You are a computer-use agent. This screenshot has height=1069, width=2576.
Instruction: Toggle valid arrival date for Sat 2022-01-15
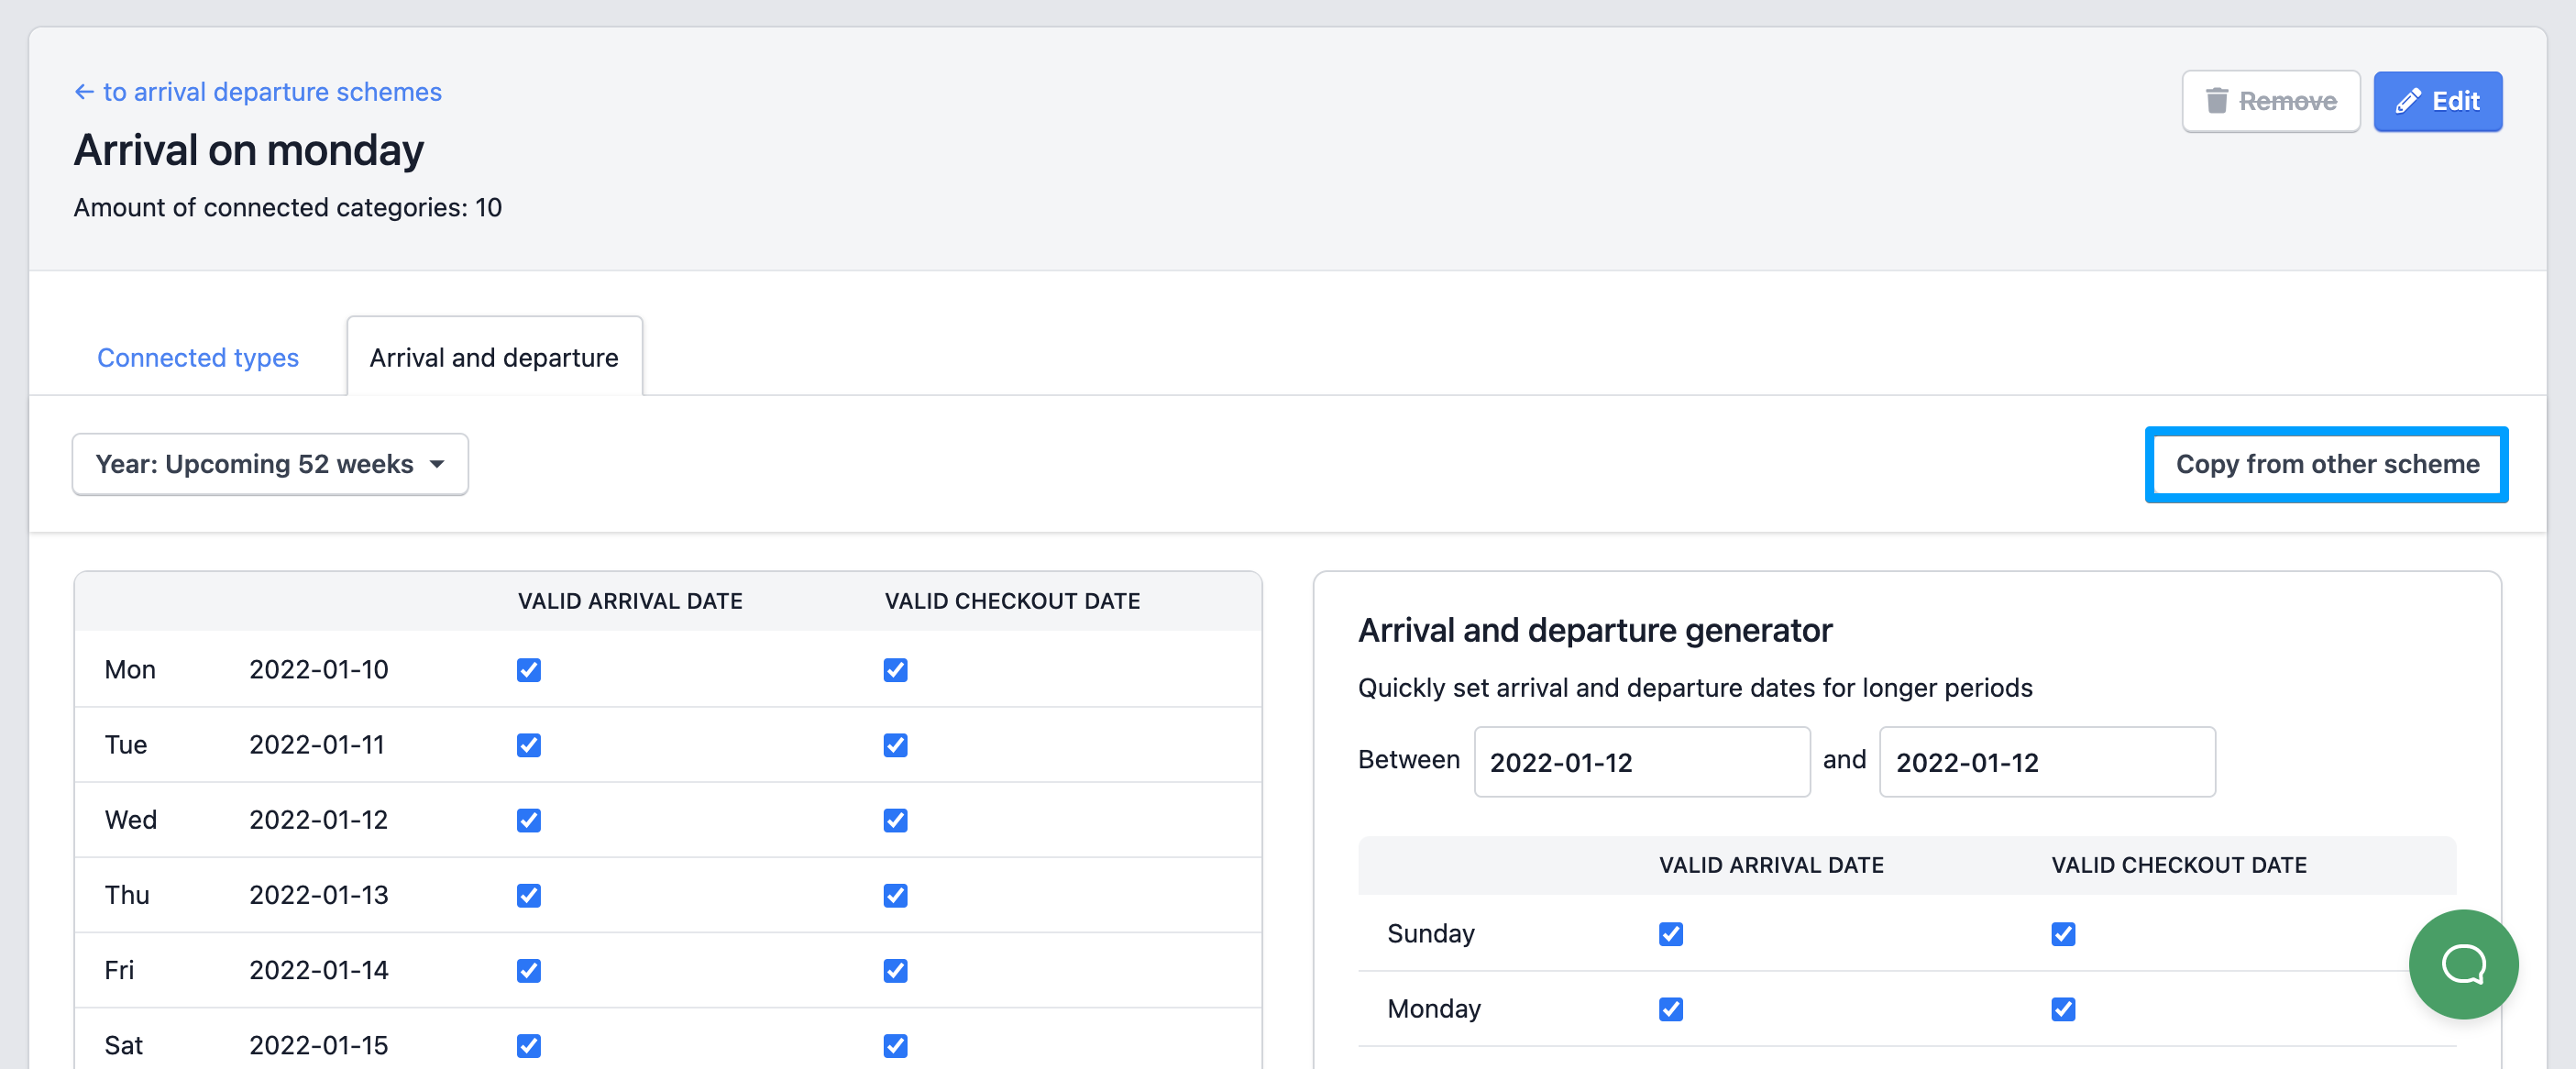(529, 1045)
